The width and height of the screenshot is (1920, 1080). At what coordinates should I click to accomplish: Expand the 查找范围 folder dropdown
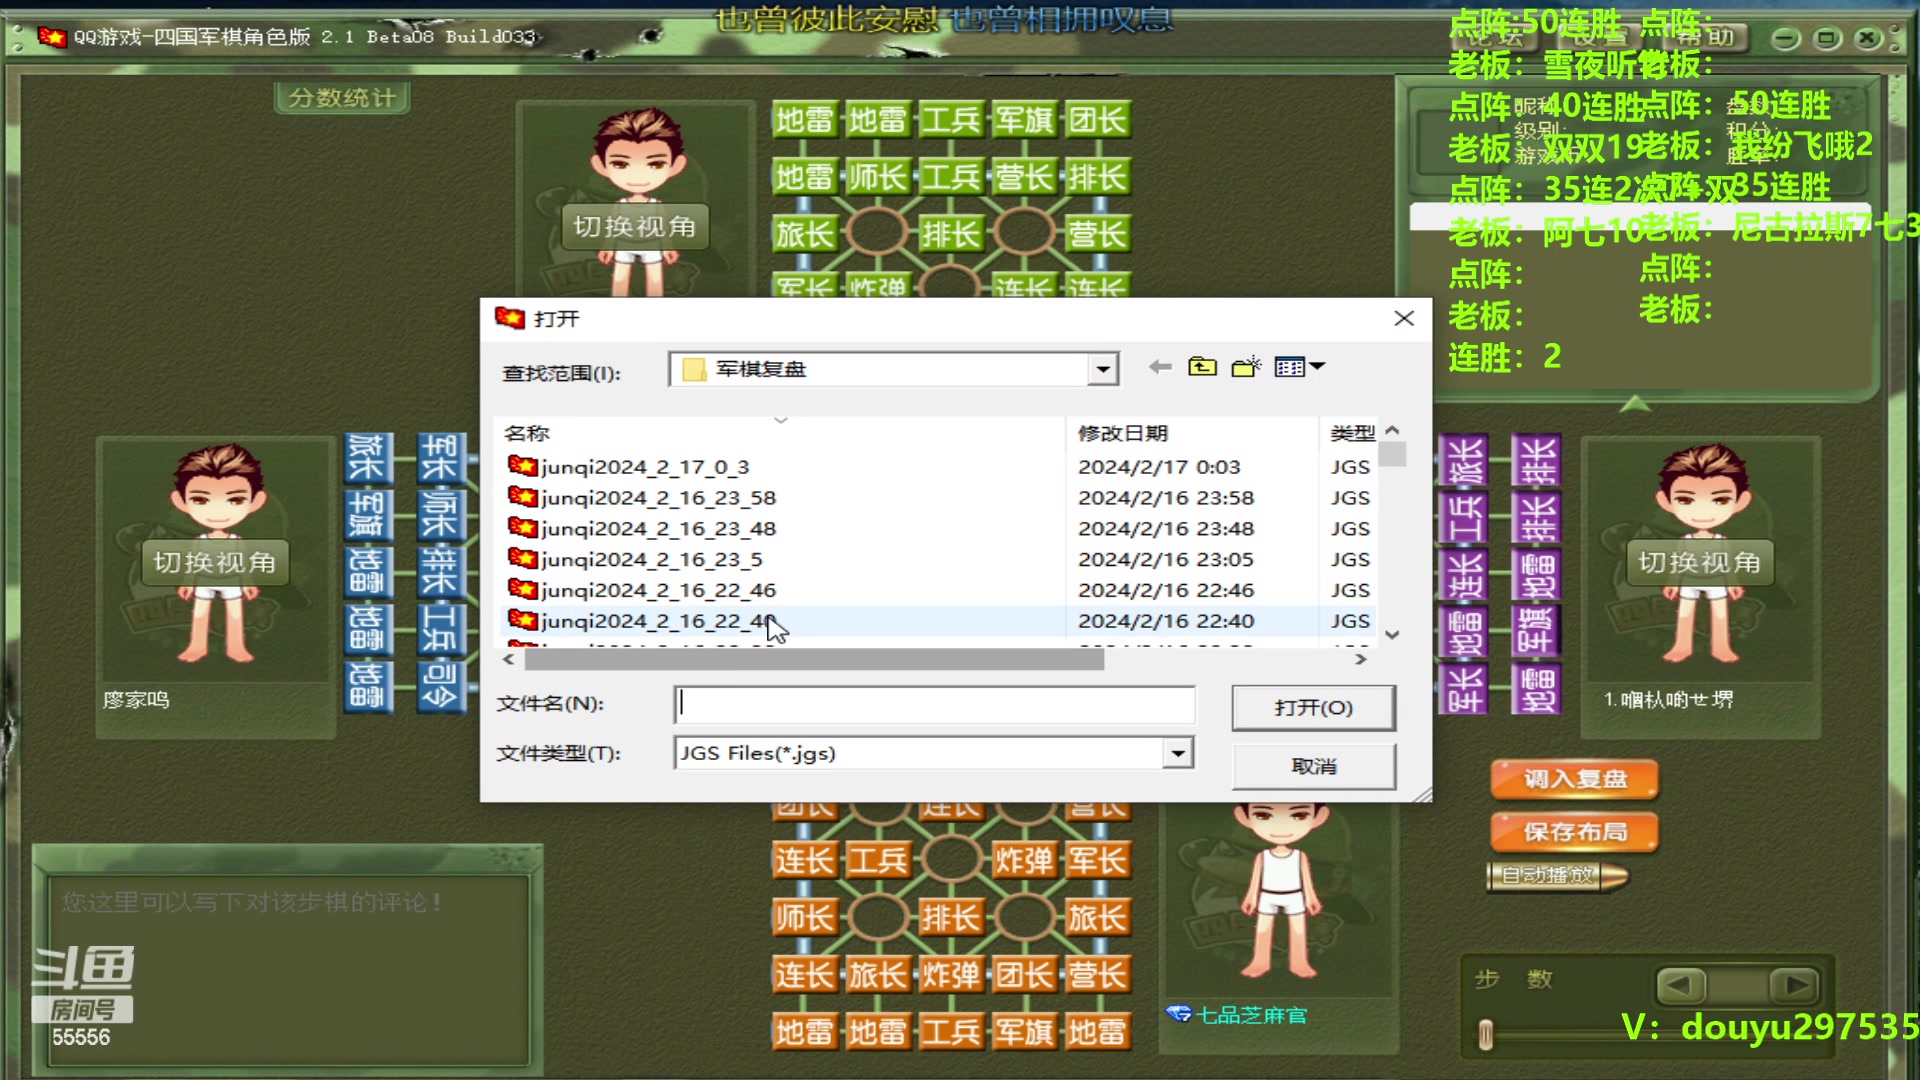click(1102, 369)
